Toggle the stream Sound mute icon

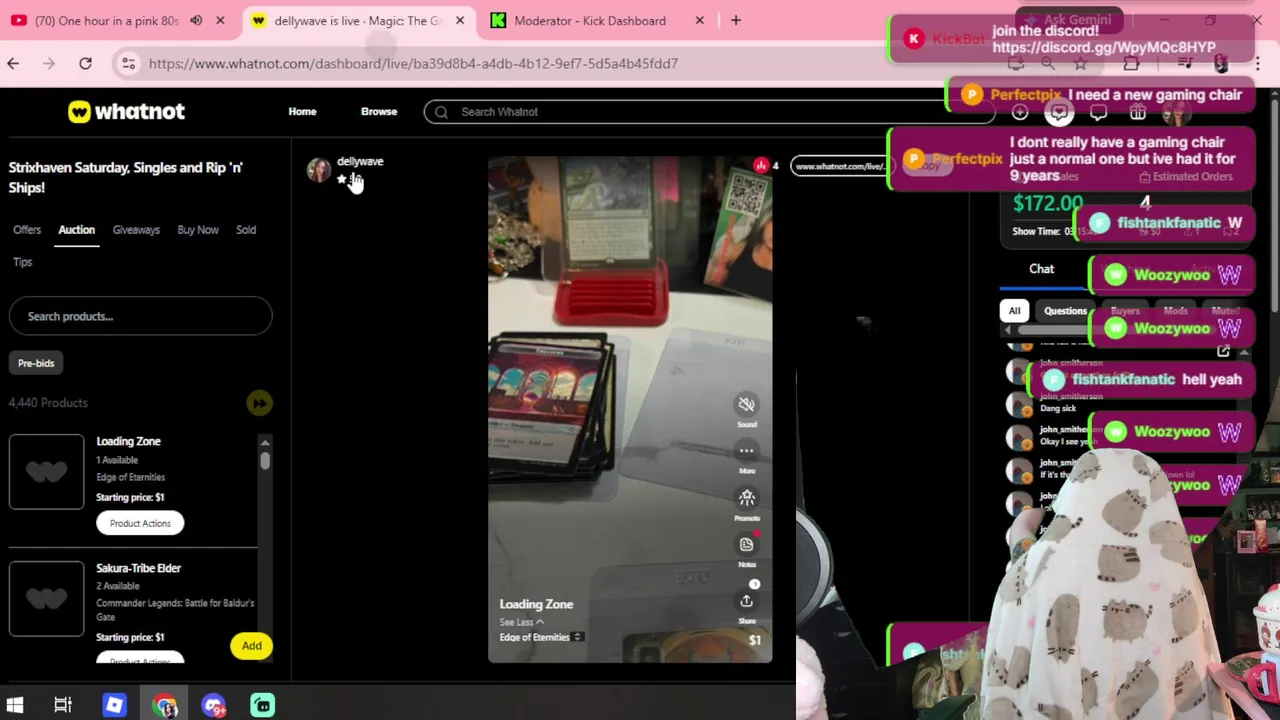[746, 404]
